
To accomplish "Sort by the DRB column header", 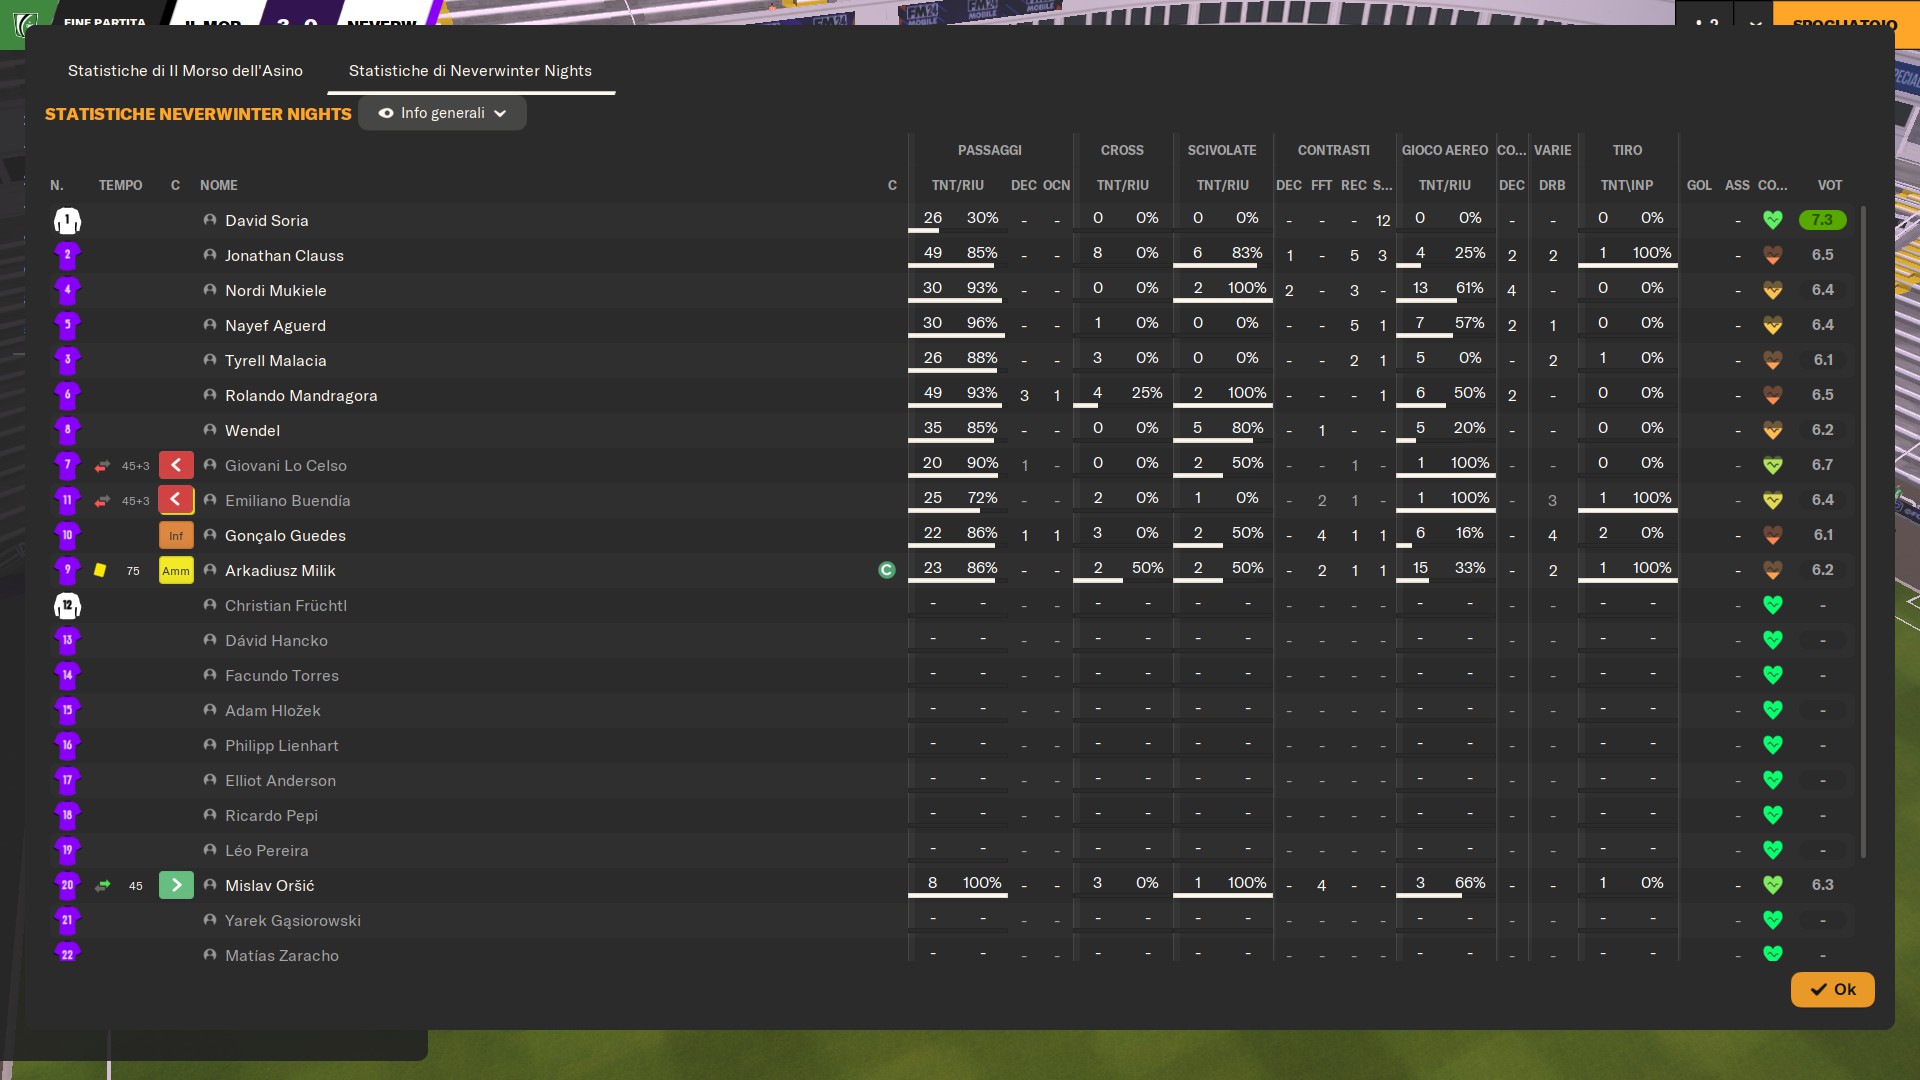I will (x=1552, y=185).
